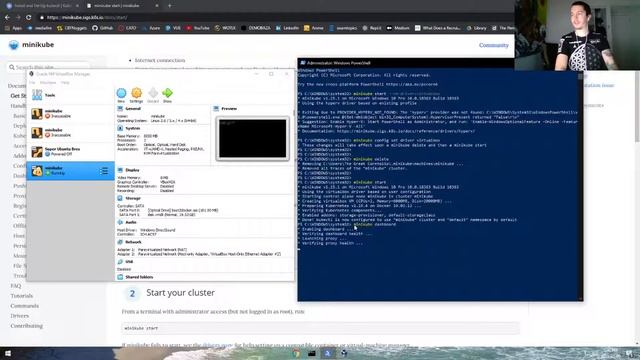This screenshot has height=360, width=640.
Task: Open the Library bookmark
Action: pyautogui.click(x=477, y=28)
